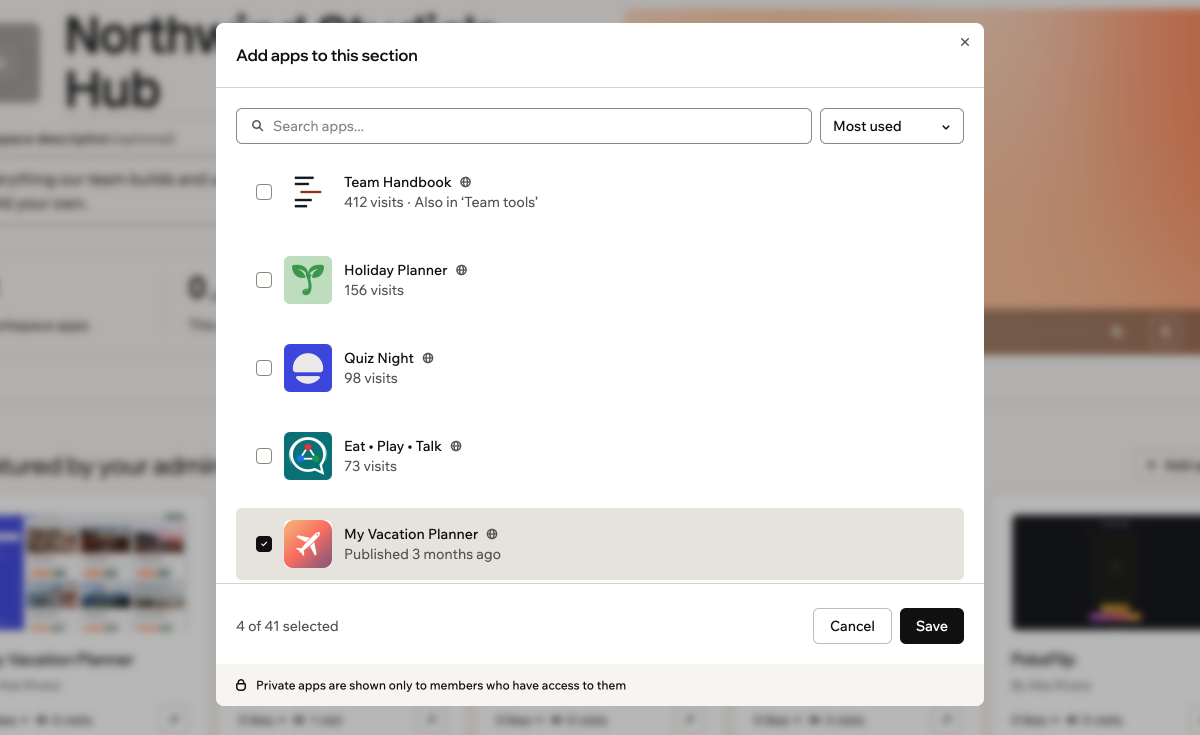Click the '156 visits' text
This screenshot has width=1200, height=735.
click(374, 290)
